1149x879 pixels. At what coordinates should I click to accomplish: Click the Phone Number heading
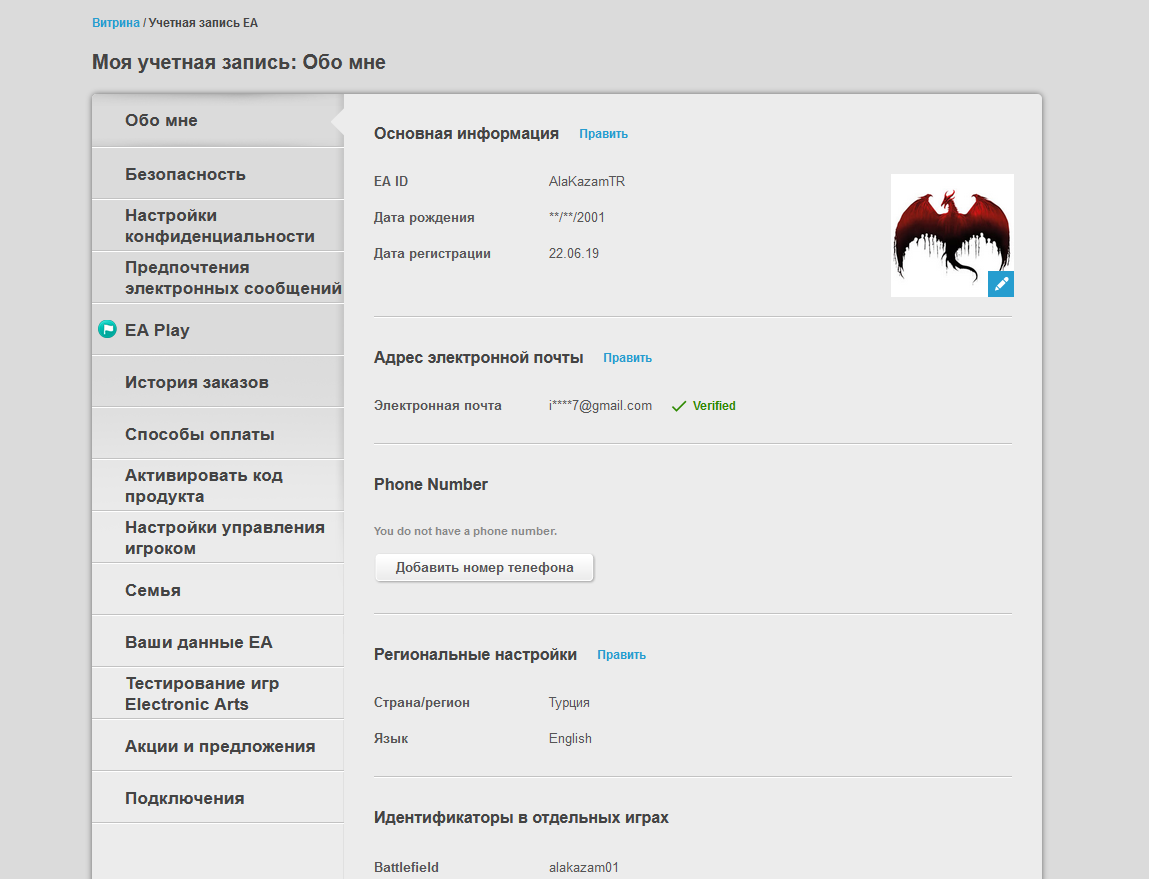pos(431,484)
